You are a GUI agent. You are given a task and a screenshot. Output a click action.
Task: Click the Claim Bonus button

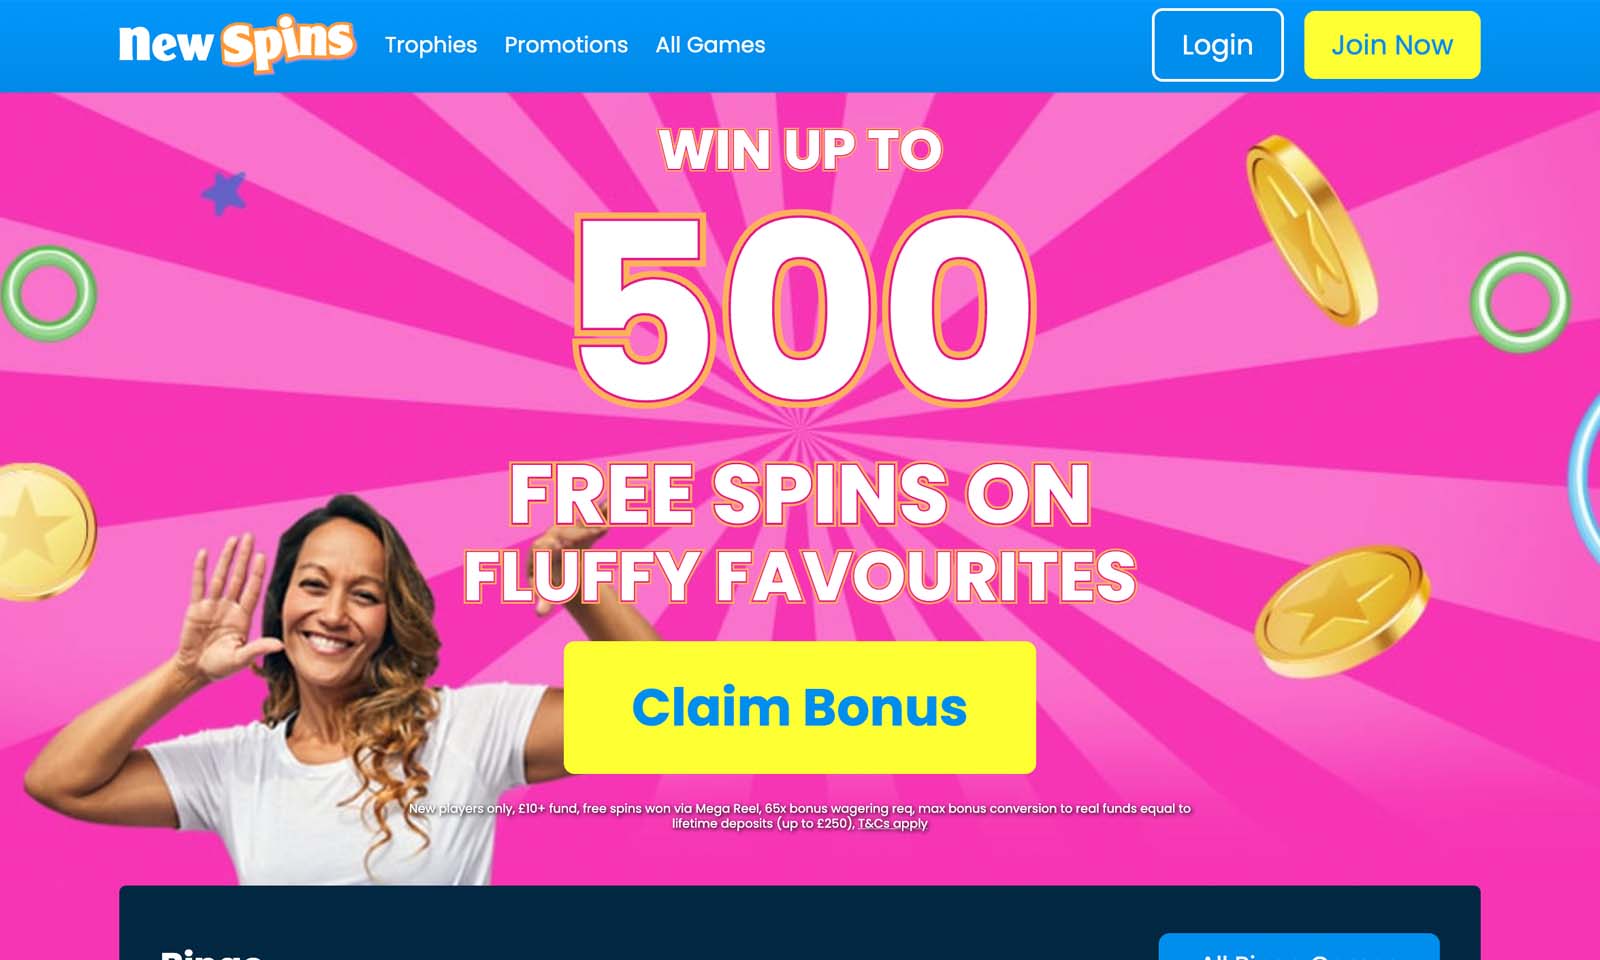pos(800,707)
